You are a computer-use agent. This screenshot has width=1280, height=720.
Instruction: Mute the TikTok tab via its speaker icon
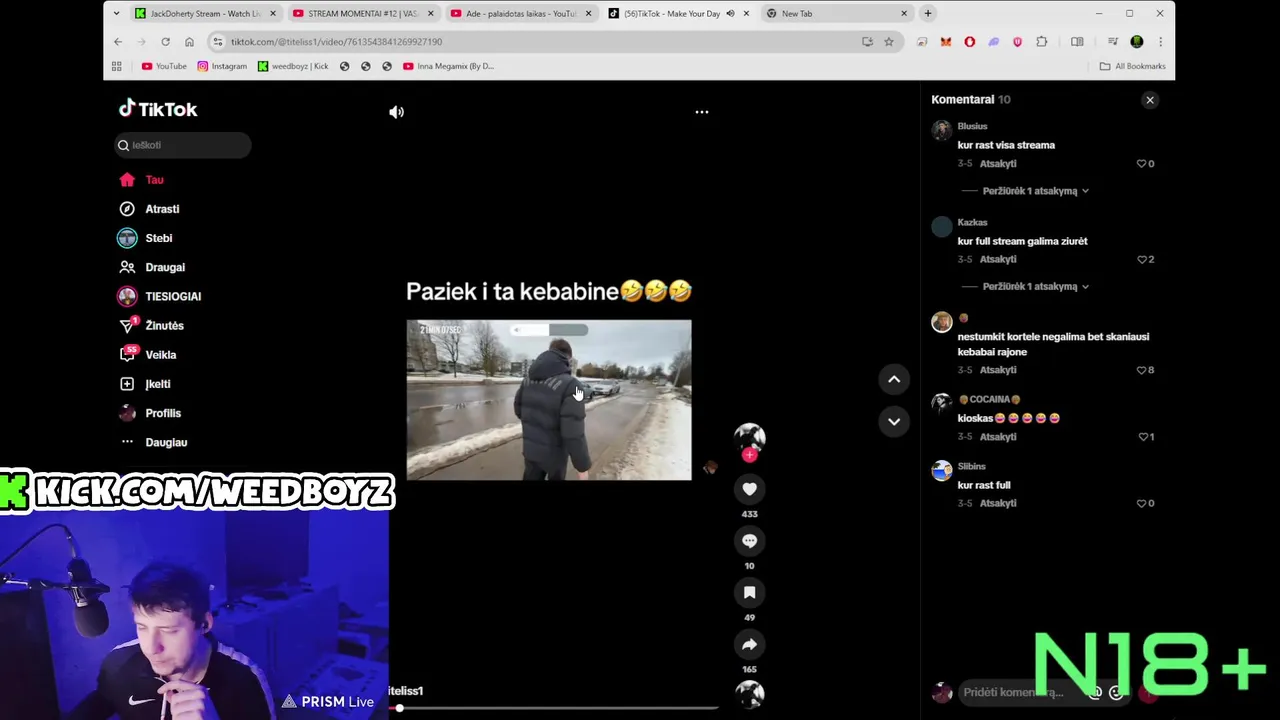point(730,14)
